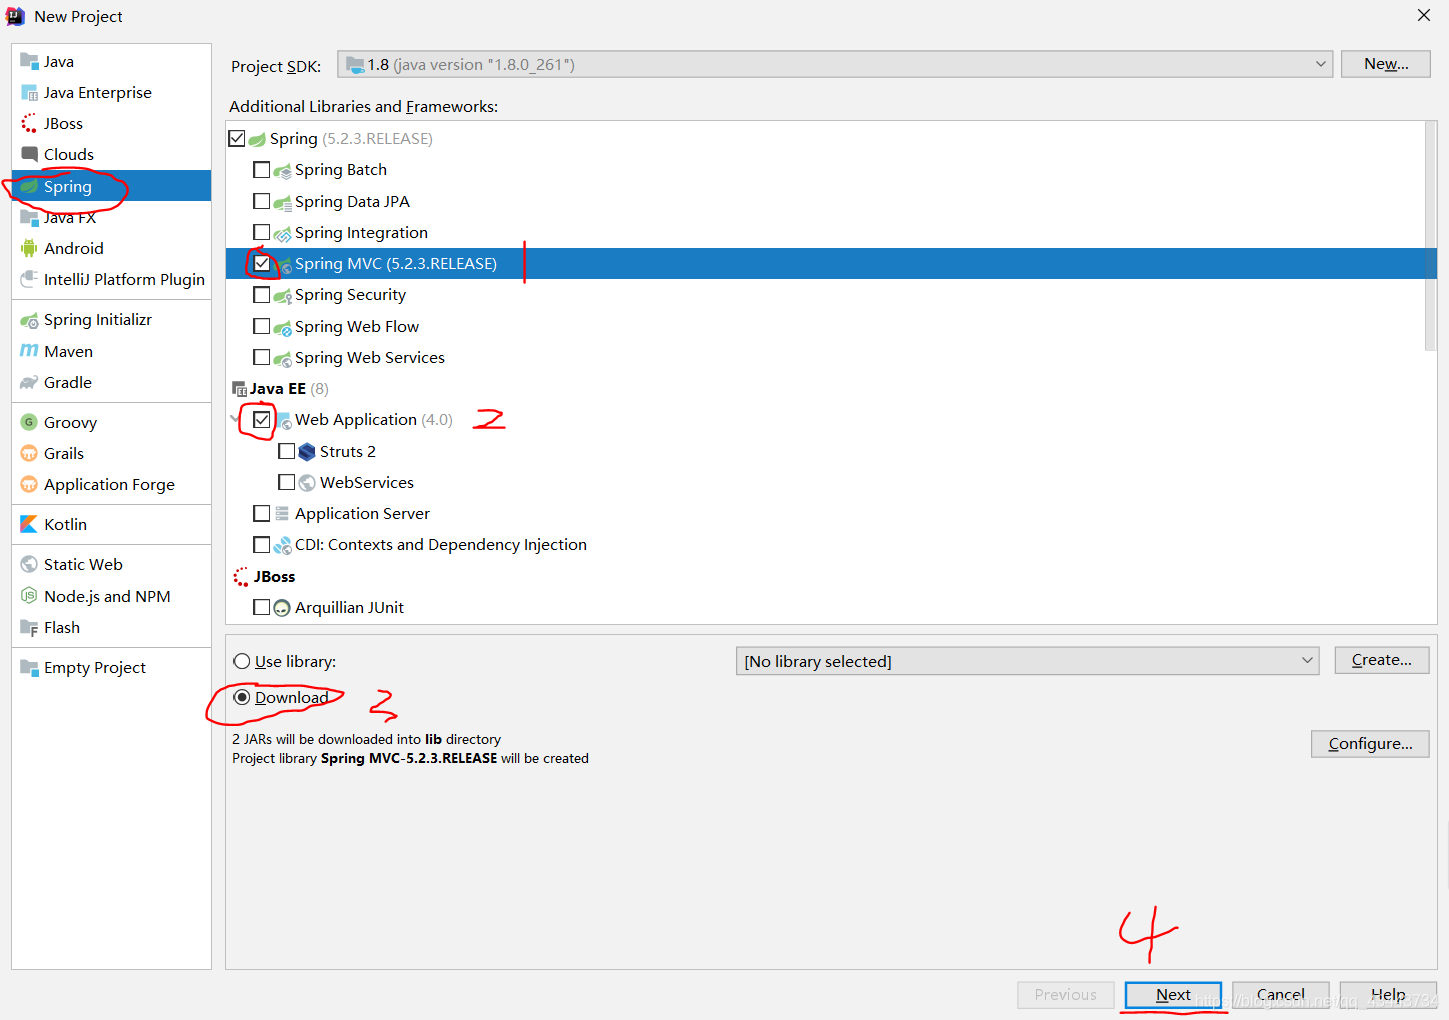Choose the Java Enterprise icon in sidebar
This screenshot has width=1449, height=1020.
[x=29, y=92]
